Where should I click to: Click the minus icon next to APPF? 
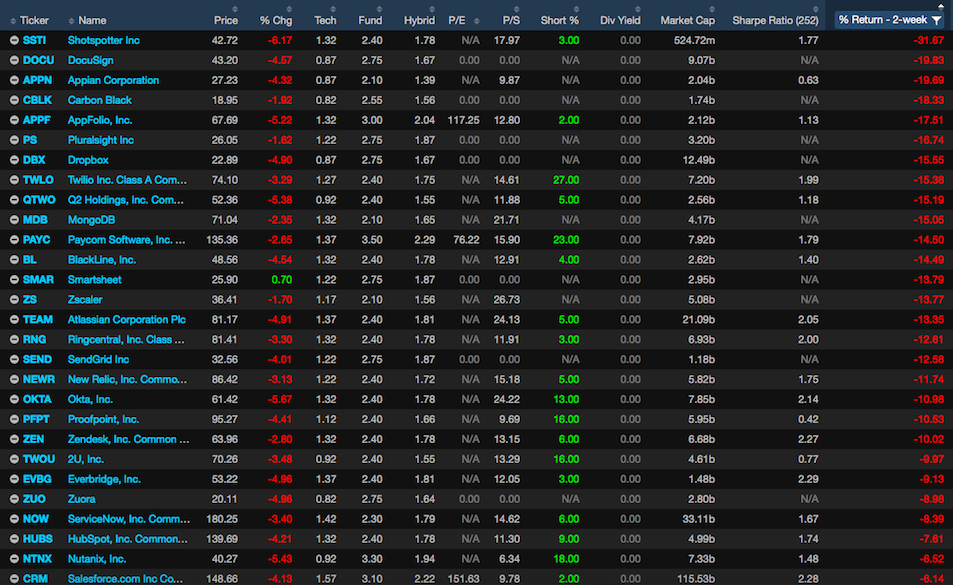[x=14, y=120]
